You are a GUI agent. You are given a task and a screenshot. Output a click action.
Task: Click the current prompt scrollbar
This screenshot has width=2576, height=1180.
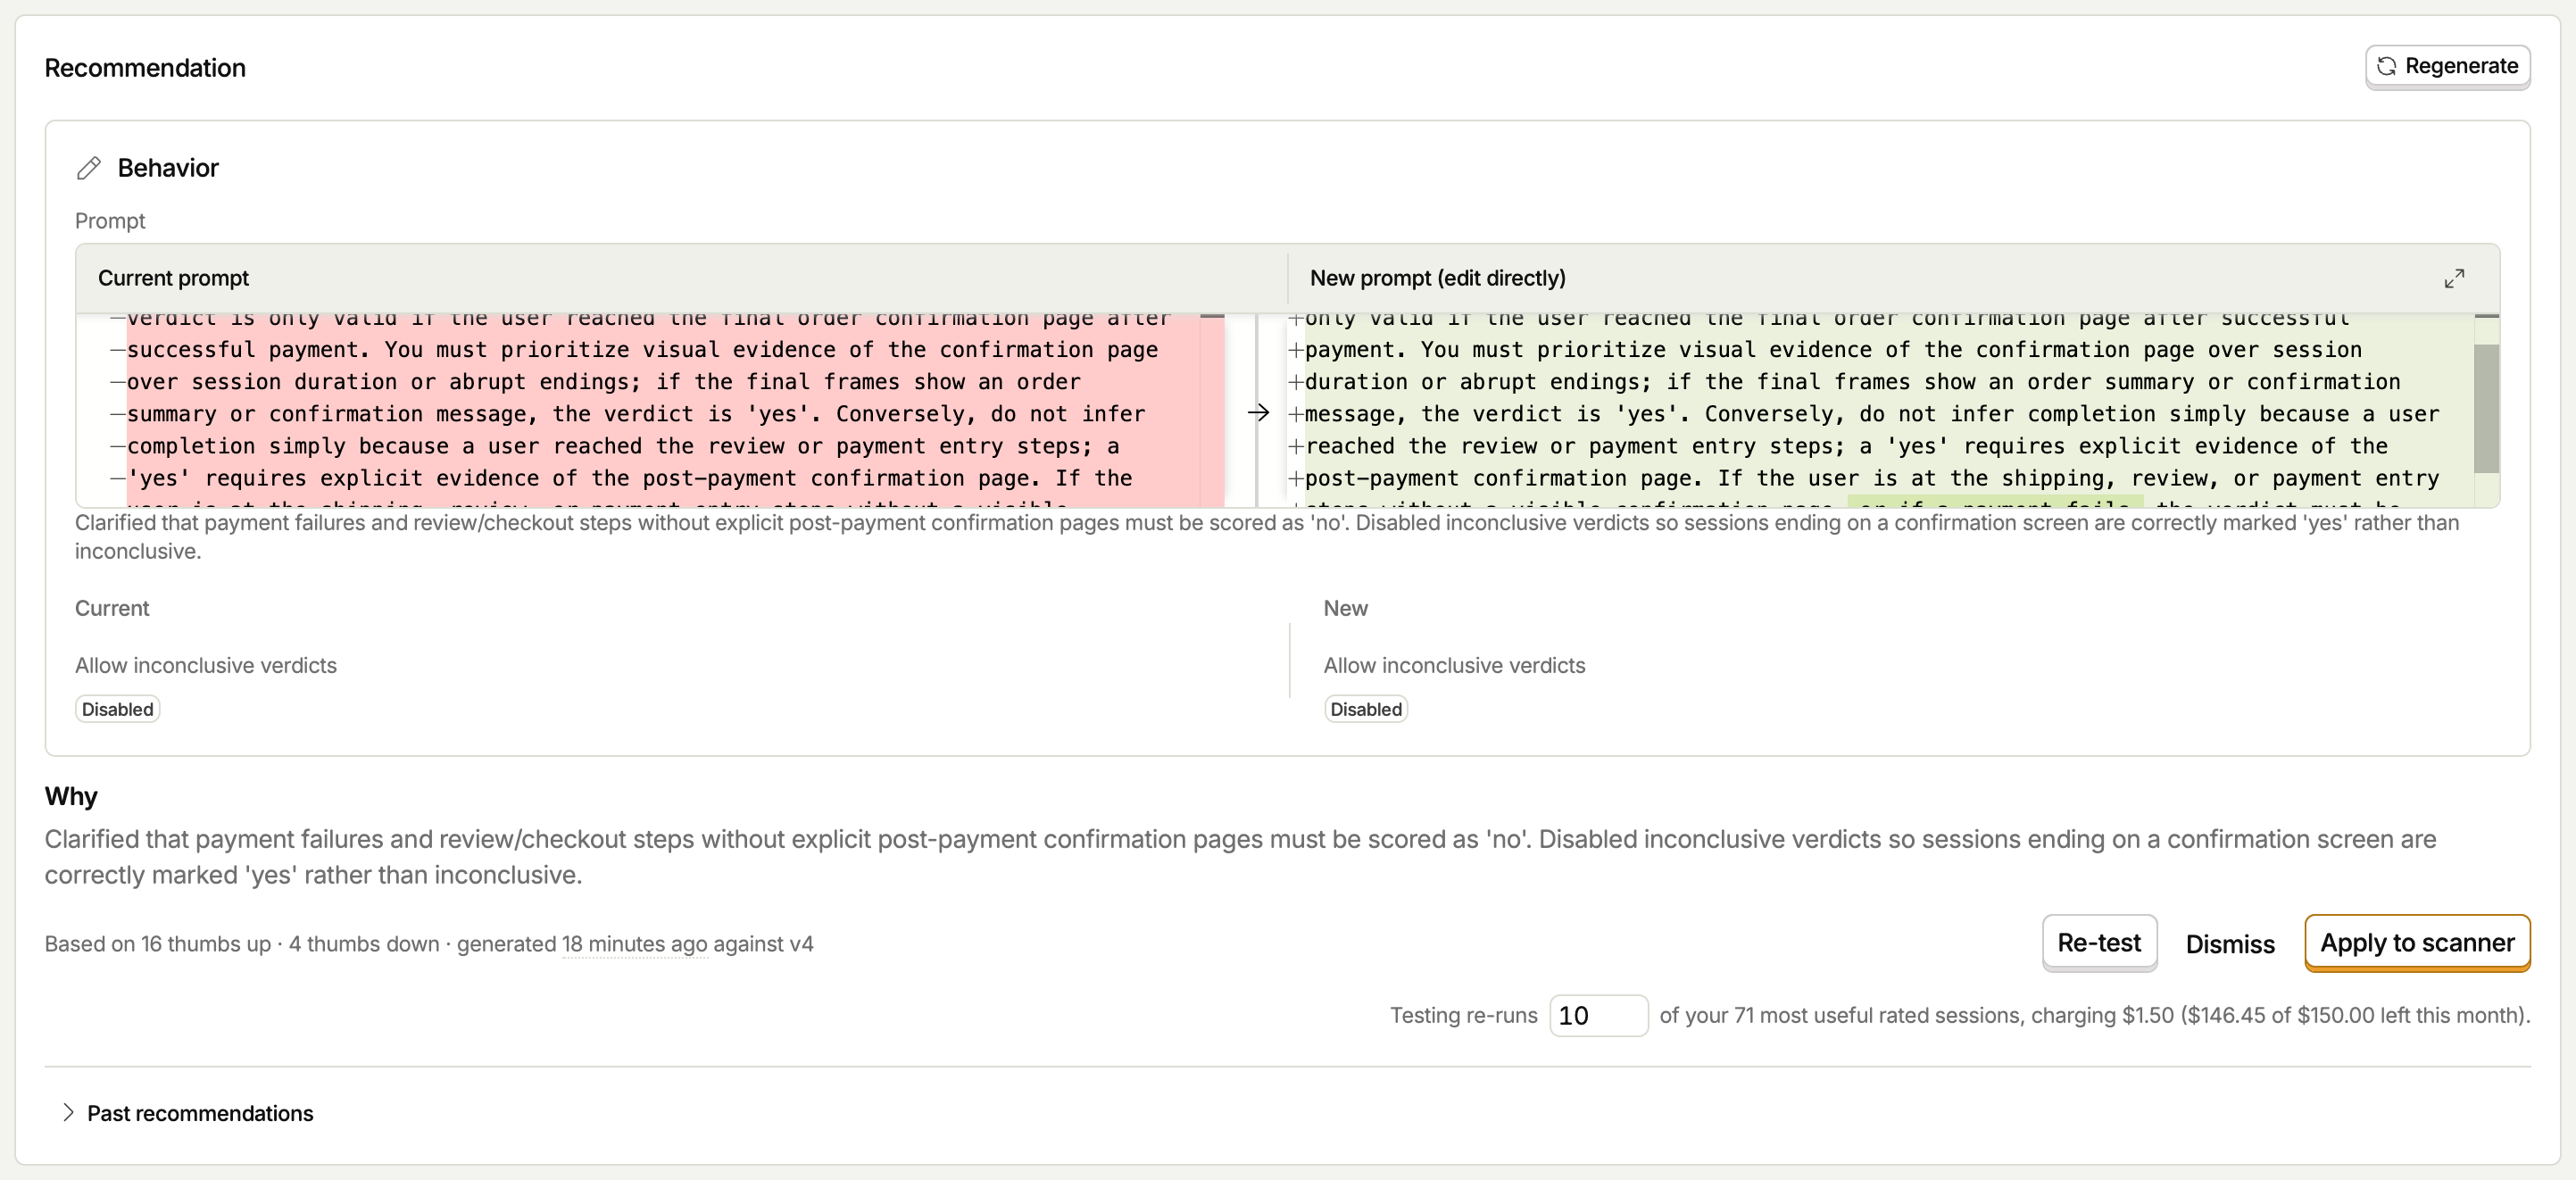pyautogui.click(x=1212, y=410)
